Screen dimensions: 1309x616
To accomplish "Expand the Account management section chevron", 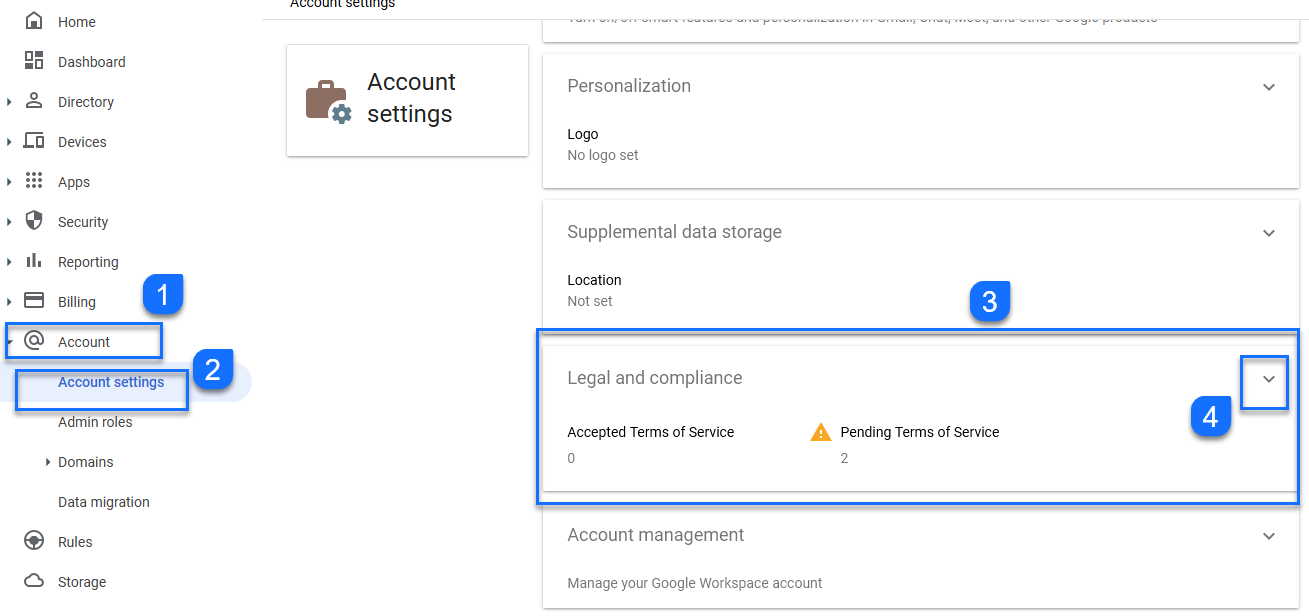I will tap(1268, 536).
